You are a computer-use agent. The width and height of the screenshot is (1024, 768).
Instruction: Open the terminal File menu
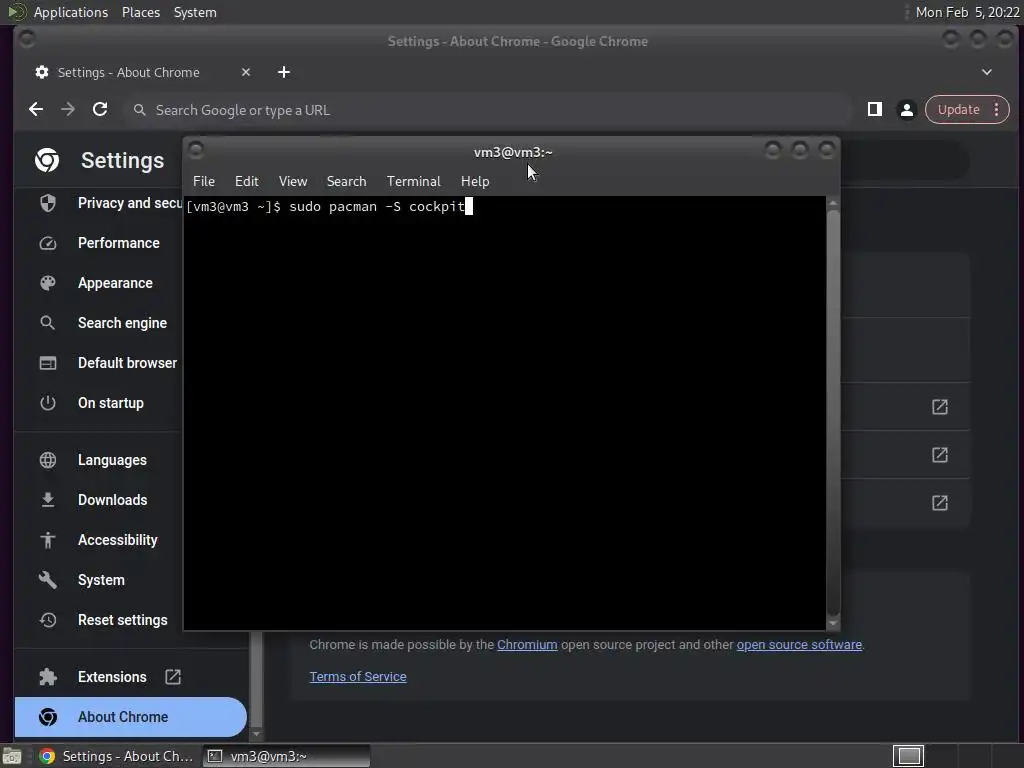204,181
